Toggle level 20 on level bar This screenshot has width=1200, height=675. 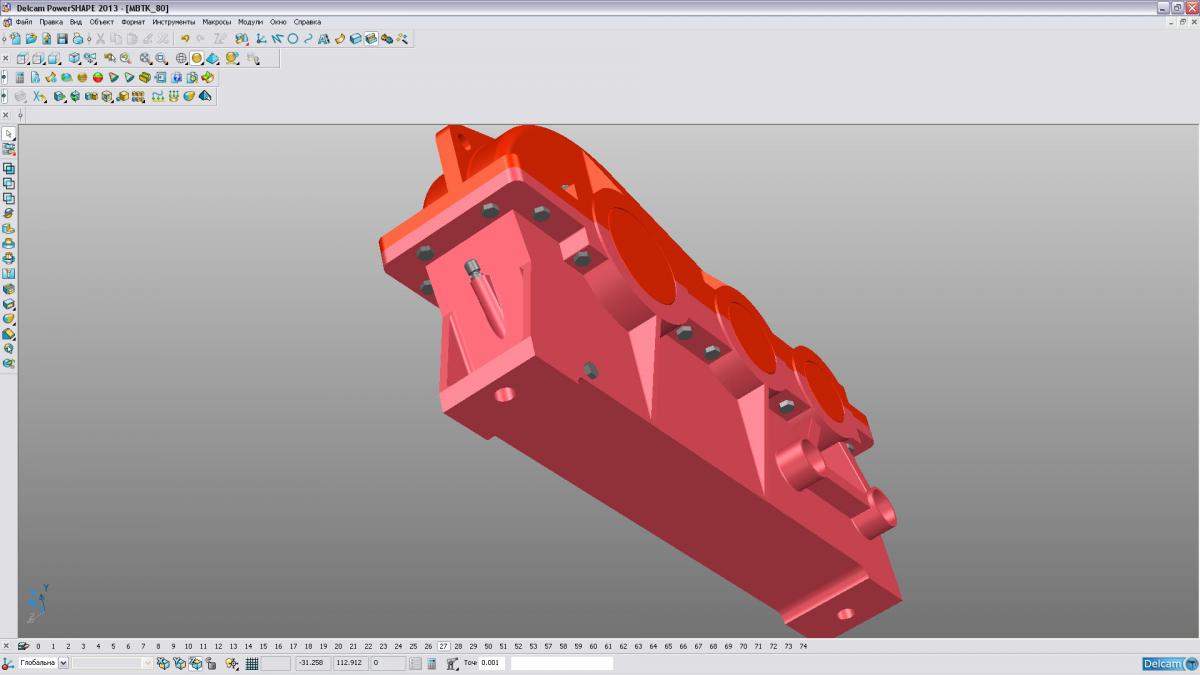tap(338, 646)
